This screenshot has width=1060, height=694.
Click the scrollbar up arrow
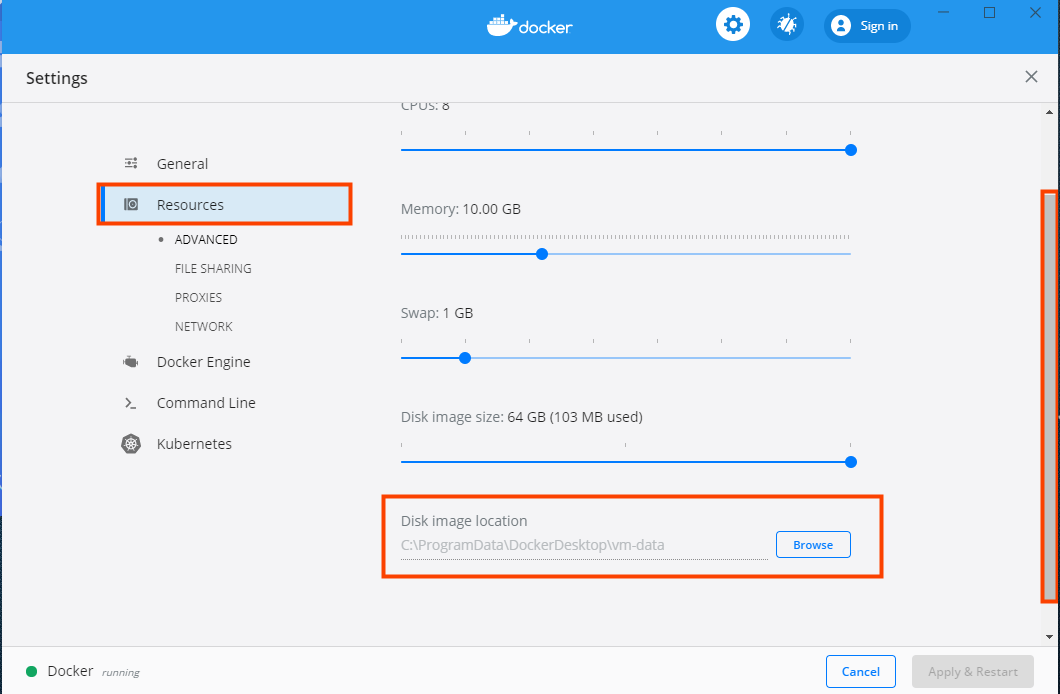[1049, 112]
